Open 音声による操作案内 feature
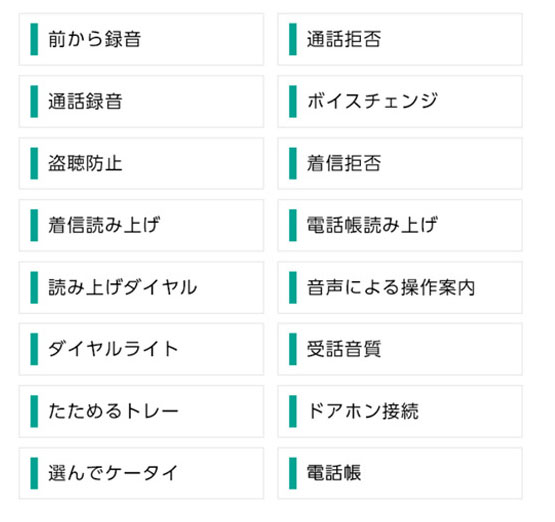This screenshot has height=522, width=555. click(x=400, y=287)
